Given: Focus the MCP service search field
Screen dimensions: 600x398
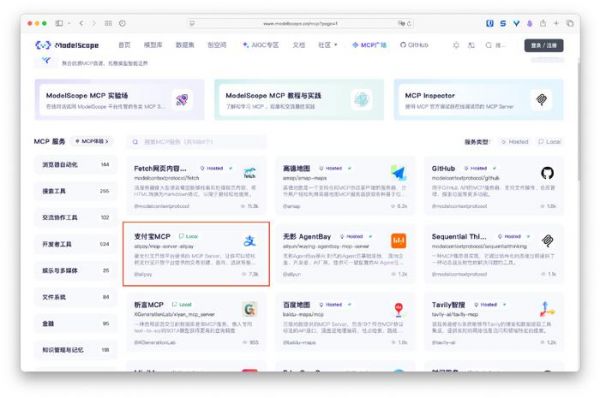Looking at the screenshot, I should [197, 142].
